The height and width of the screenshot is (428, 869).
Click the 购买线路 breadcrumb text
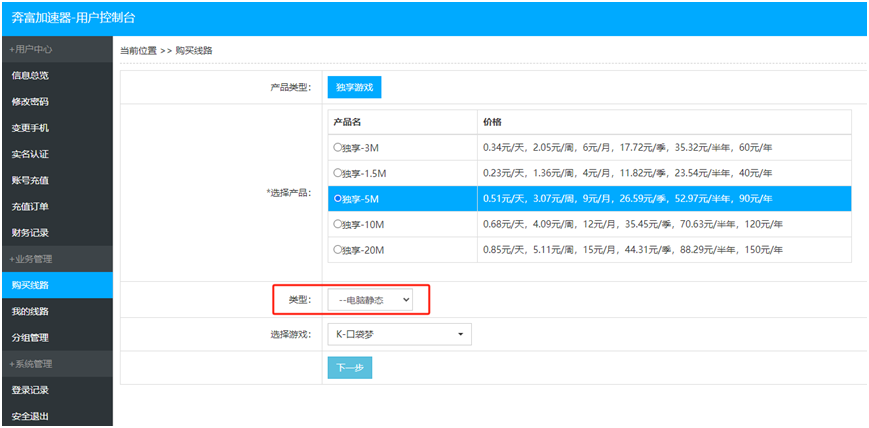pos(195,50)
